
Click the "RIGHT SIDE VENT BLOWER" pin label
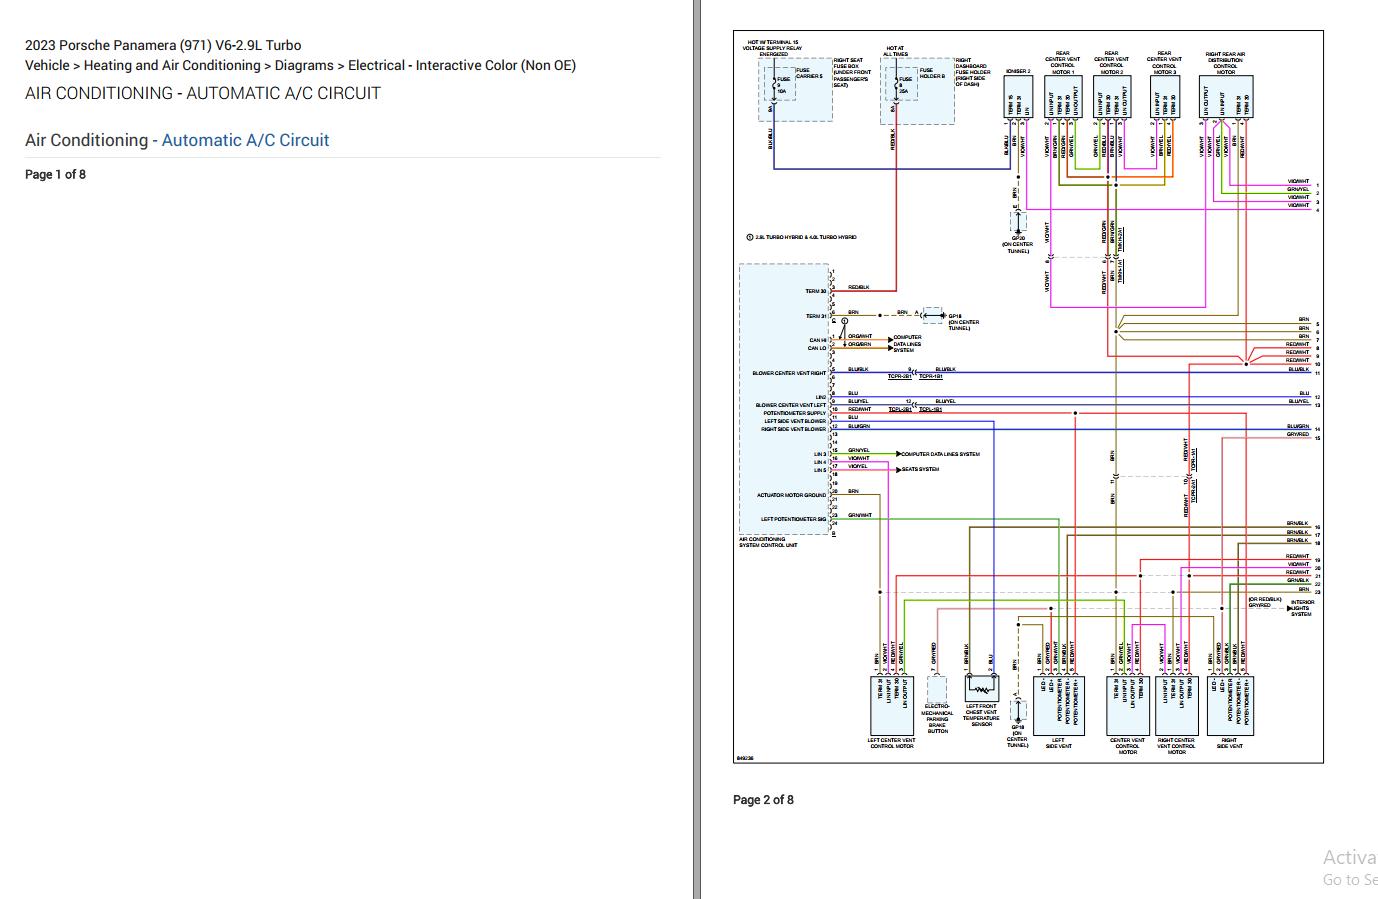[794, 429]
